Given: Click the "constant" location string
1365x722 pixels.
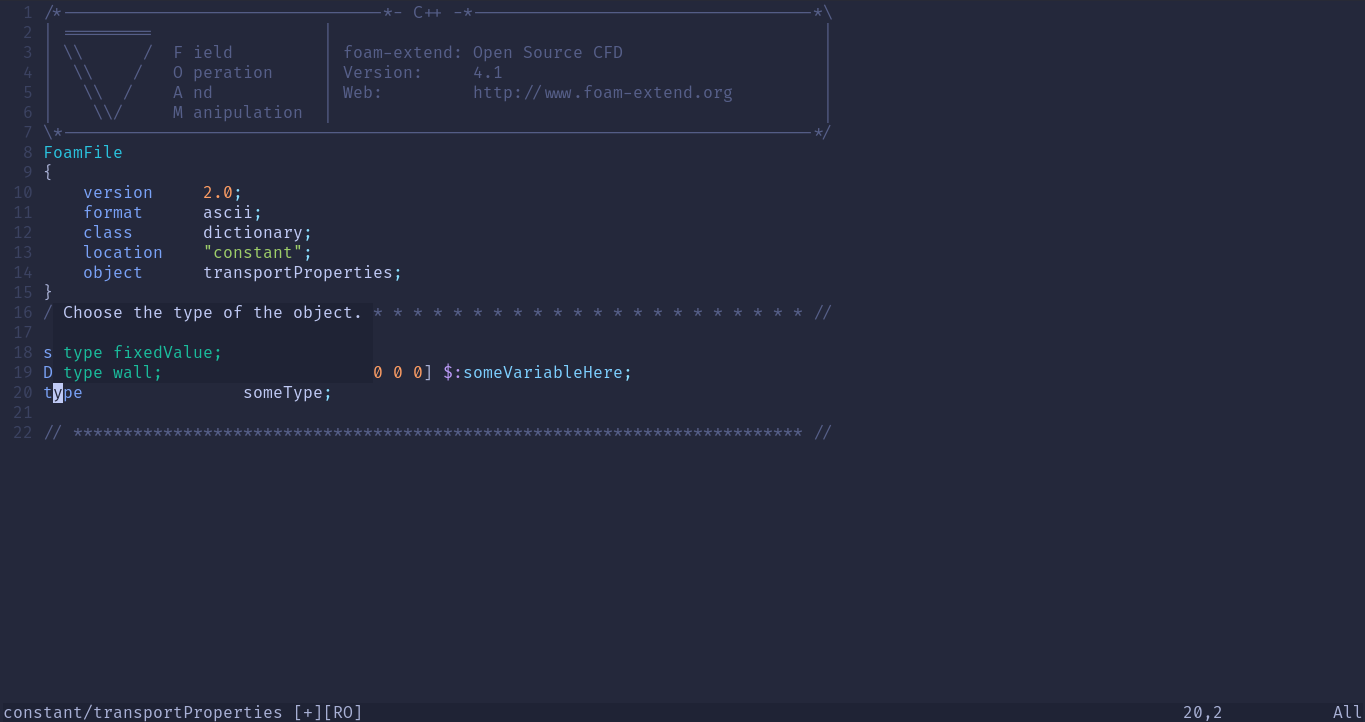Looking at the screenshot, I should (x=253, y=252).
